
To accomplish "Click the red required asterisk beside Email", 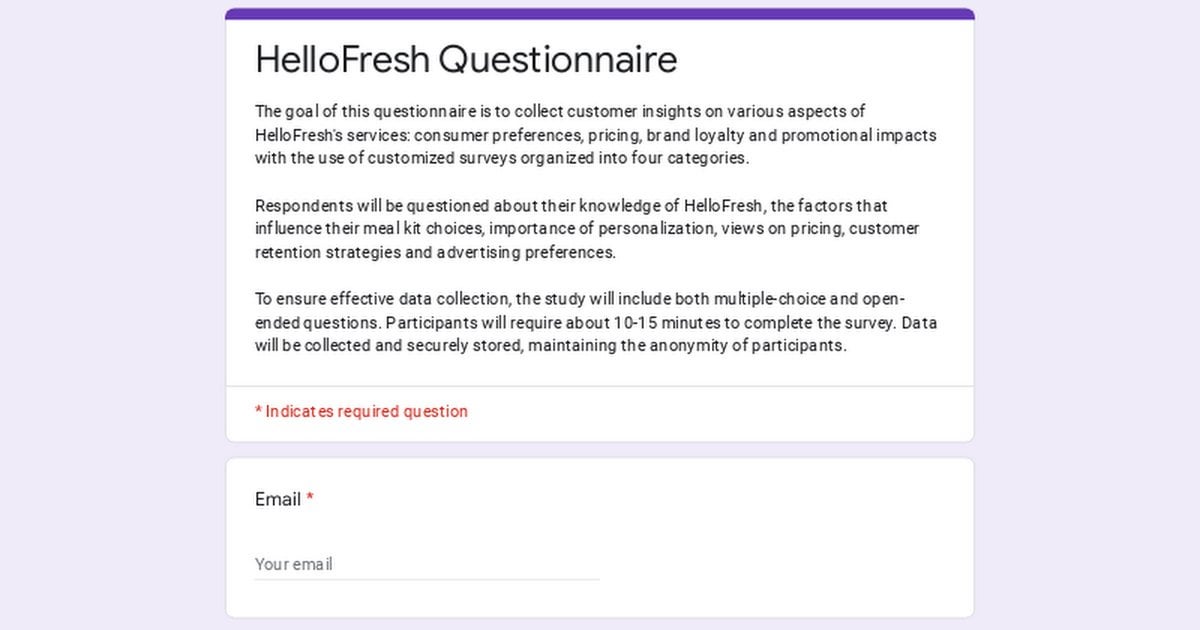I will 310,499.
